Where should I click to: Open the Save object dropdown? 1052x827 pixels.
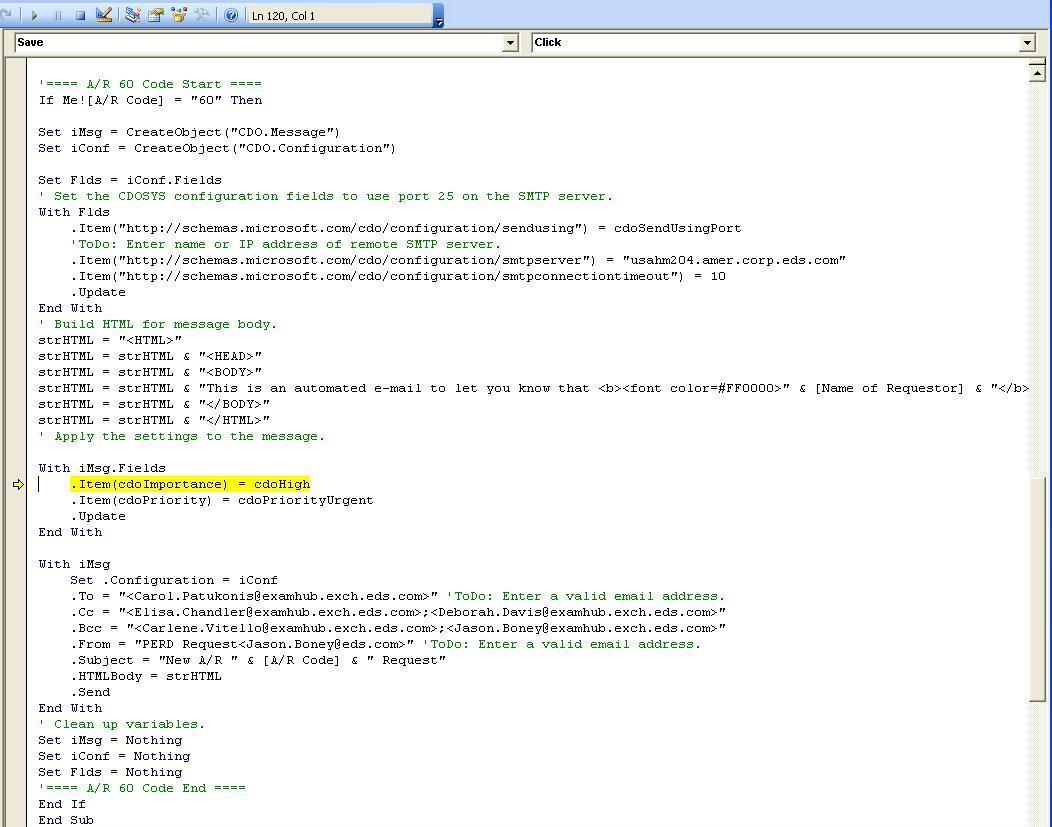pos(510,42)
